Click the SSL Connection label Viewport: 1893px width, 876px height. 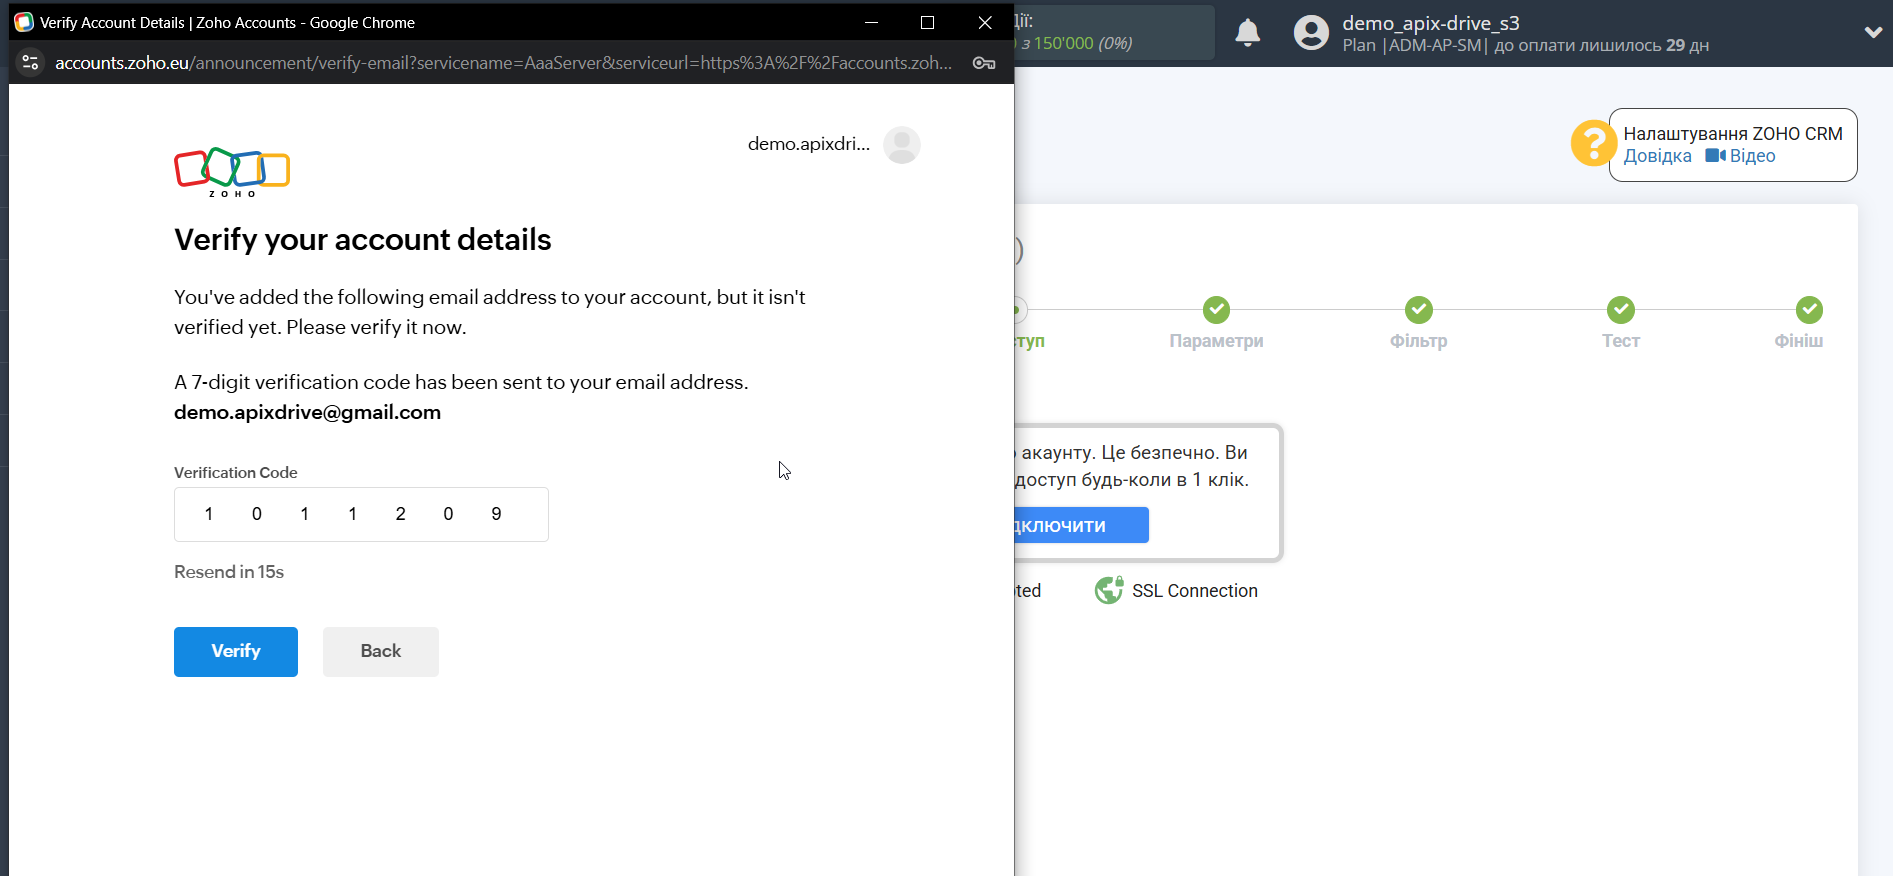coord(1194,591)
